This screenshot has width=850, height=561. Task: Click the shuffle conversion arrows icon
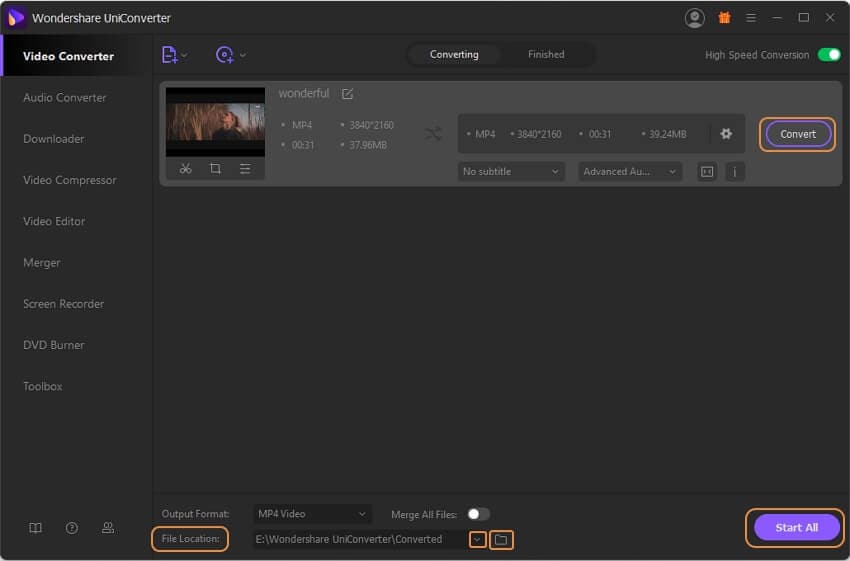[x=433, y=133]
